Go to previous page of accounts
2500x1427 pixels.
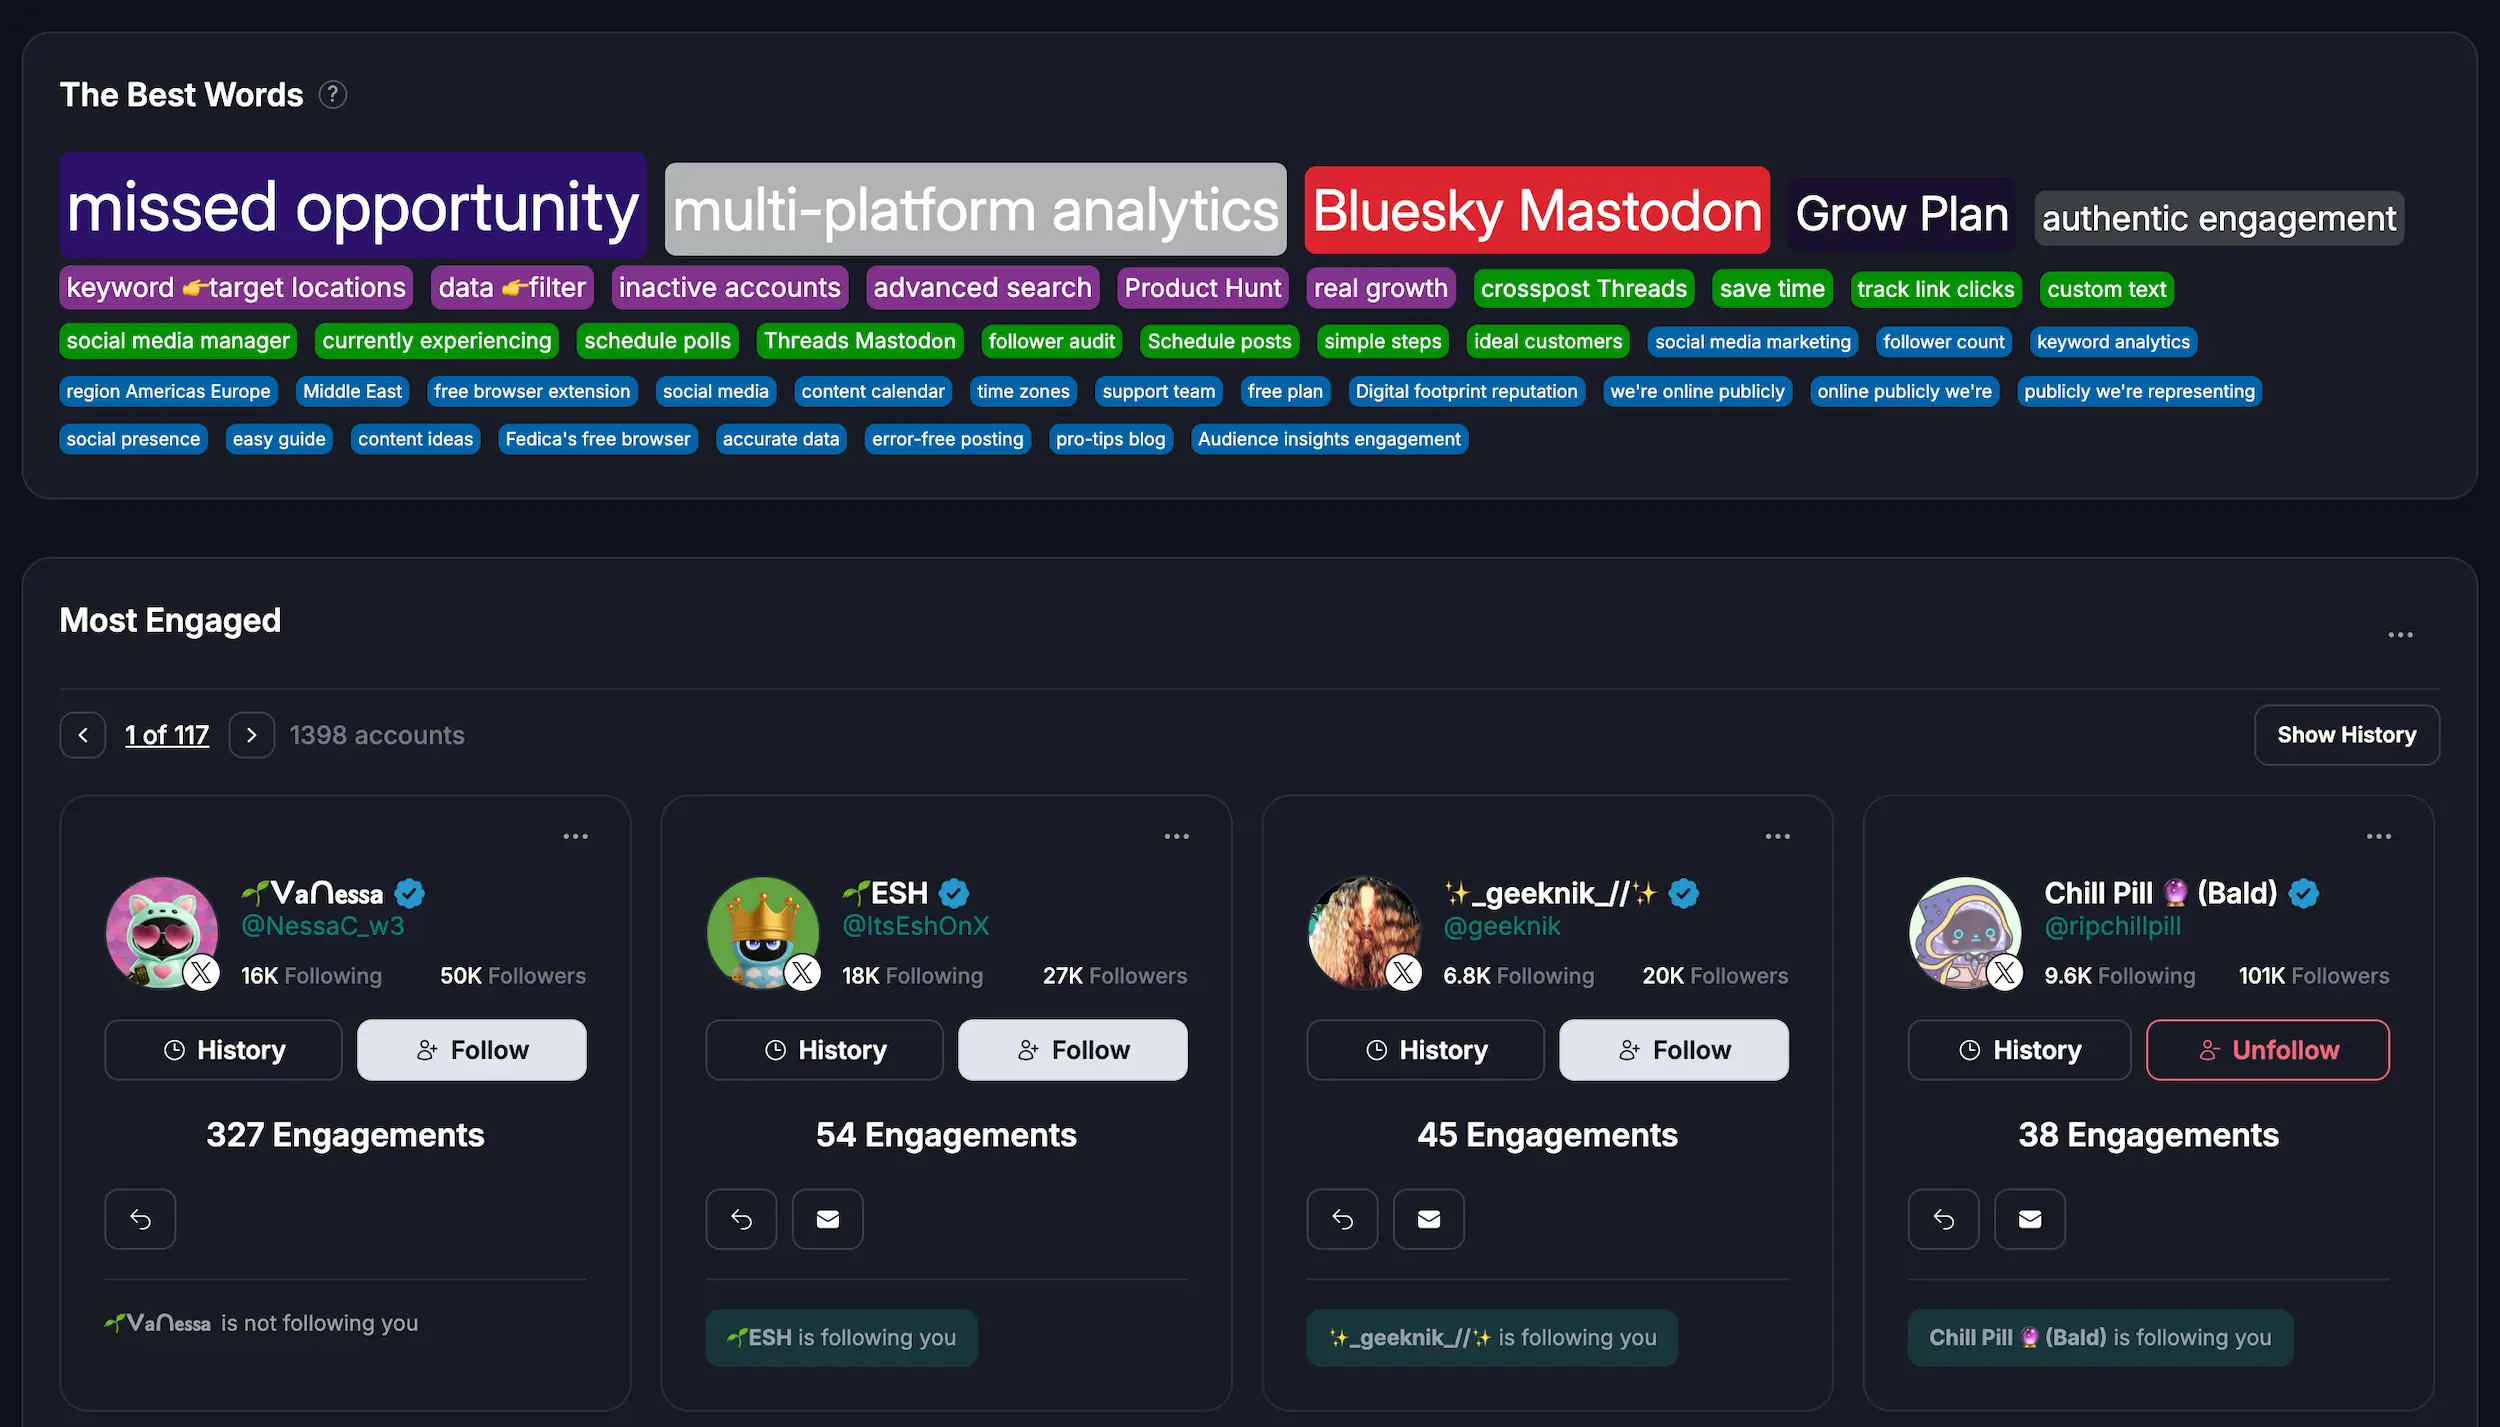(x=83, y=735)
